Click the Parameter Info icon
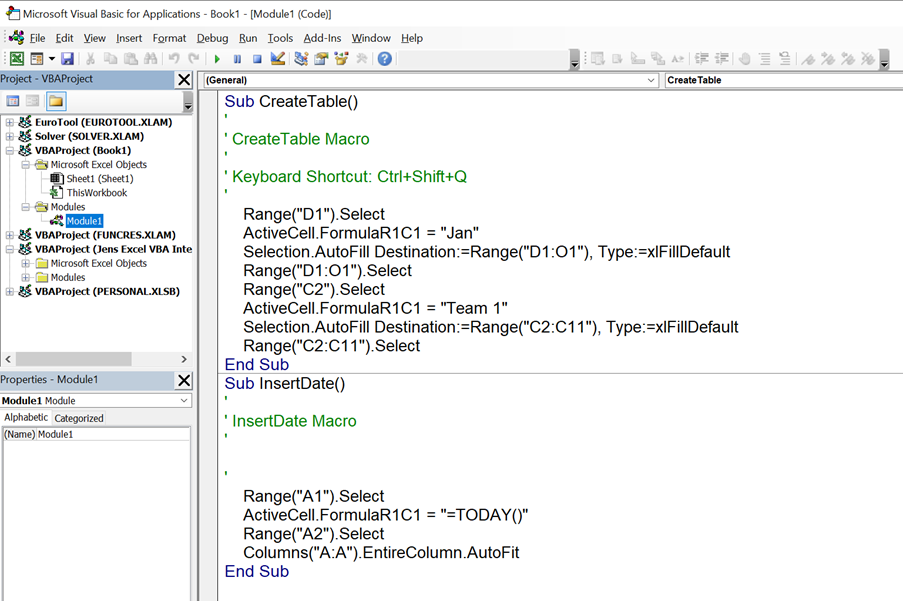 (x=658, y=58)
